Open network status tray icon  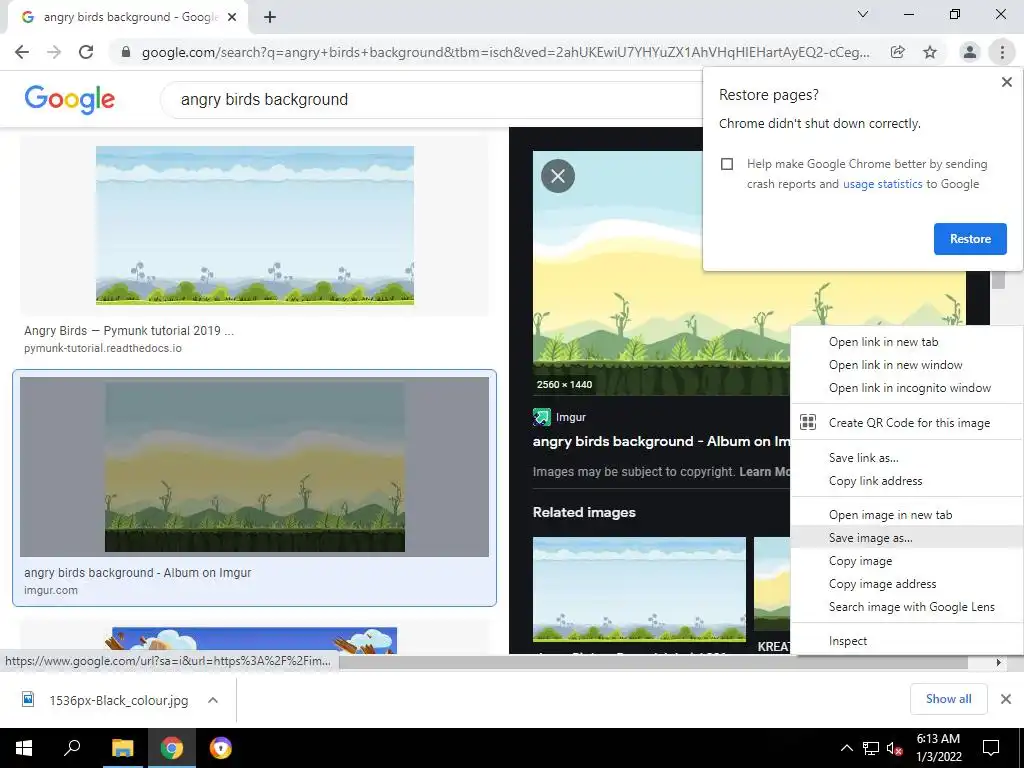(x=871, y=748)
